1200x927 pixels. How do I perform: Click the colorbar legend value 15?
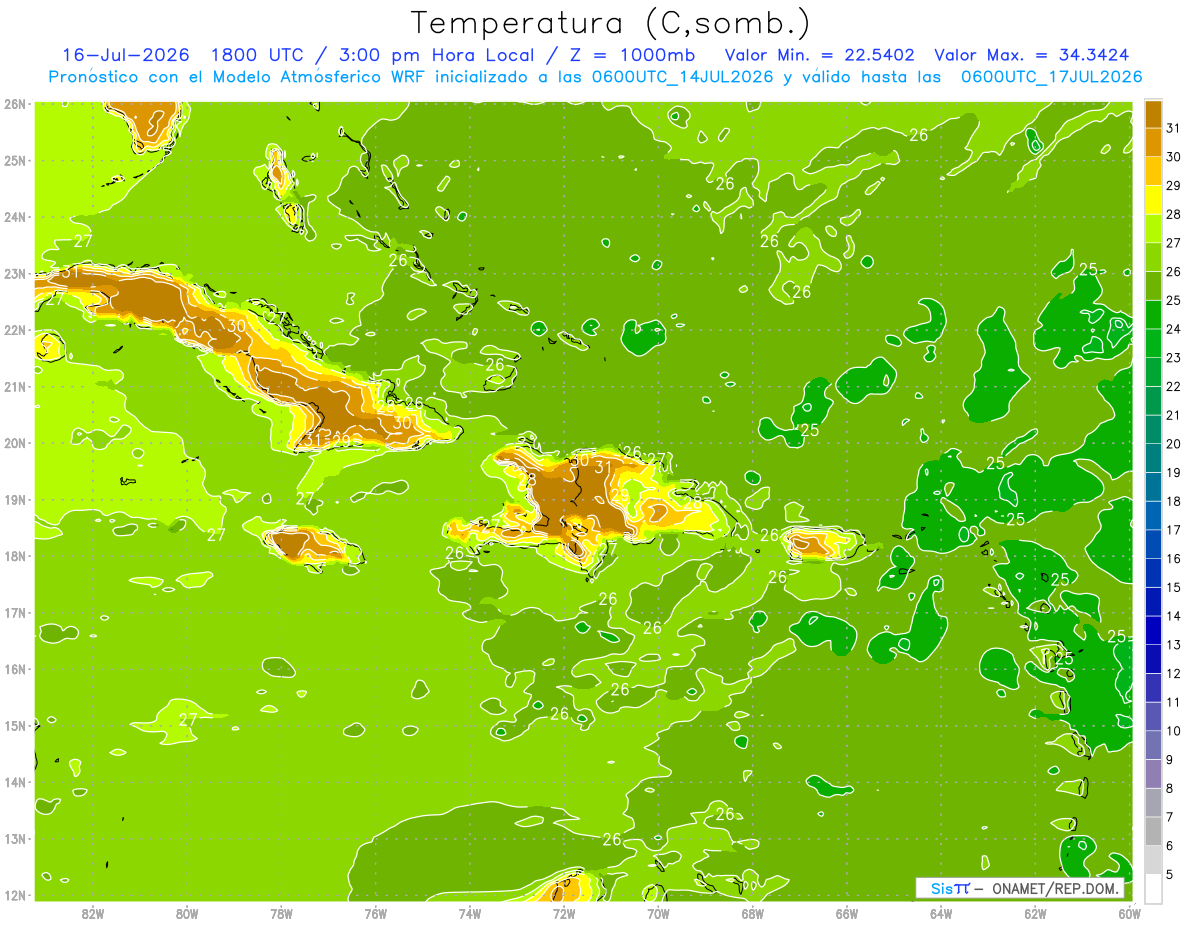point(1173,588)
